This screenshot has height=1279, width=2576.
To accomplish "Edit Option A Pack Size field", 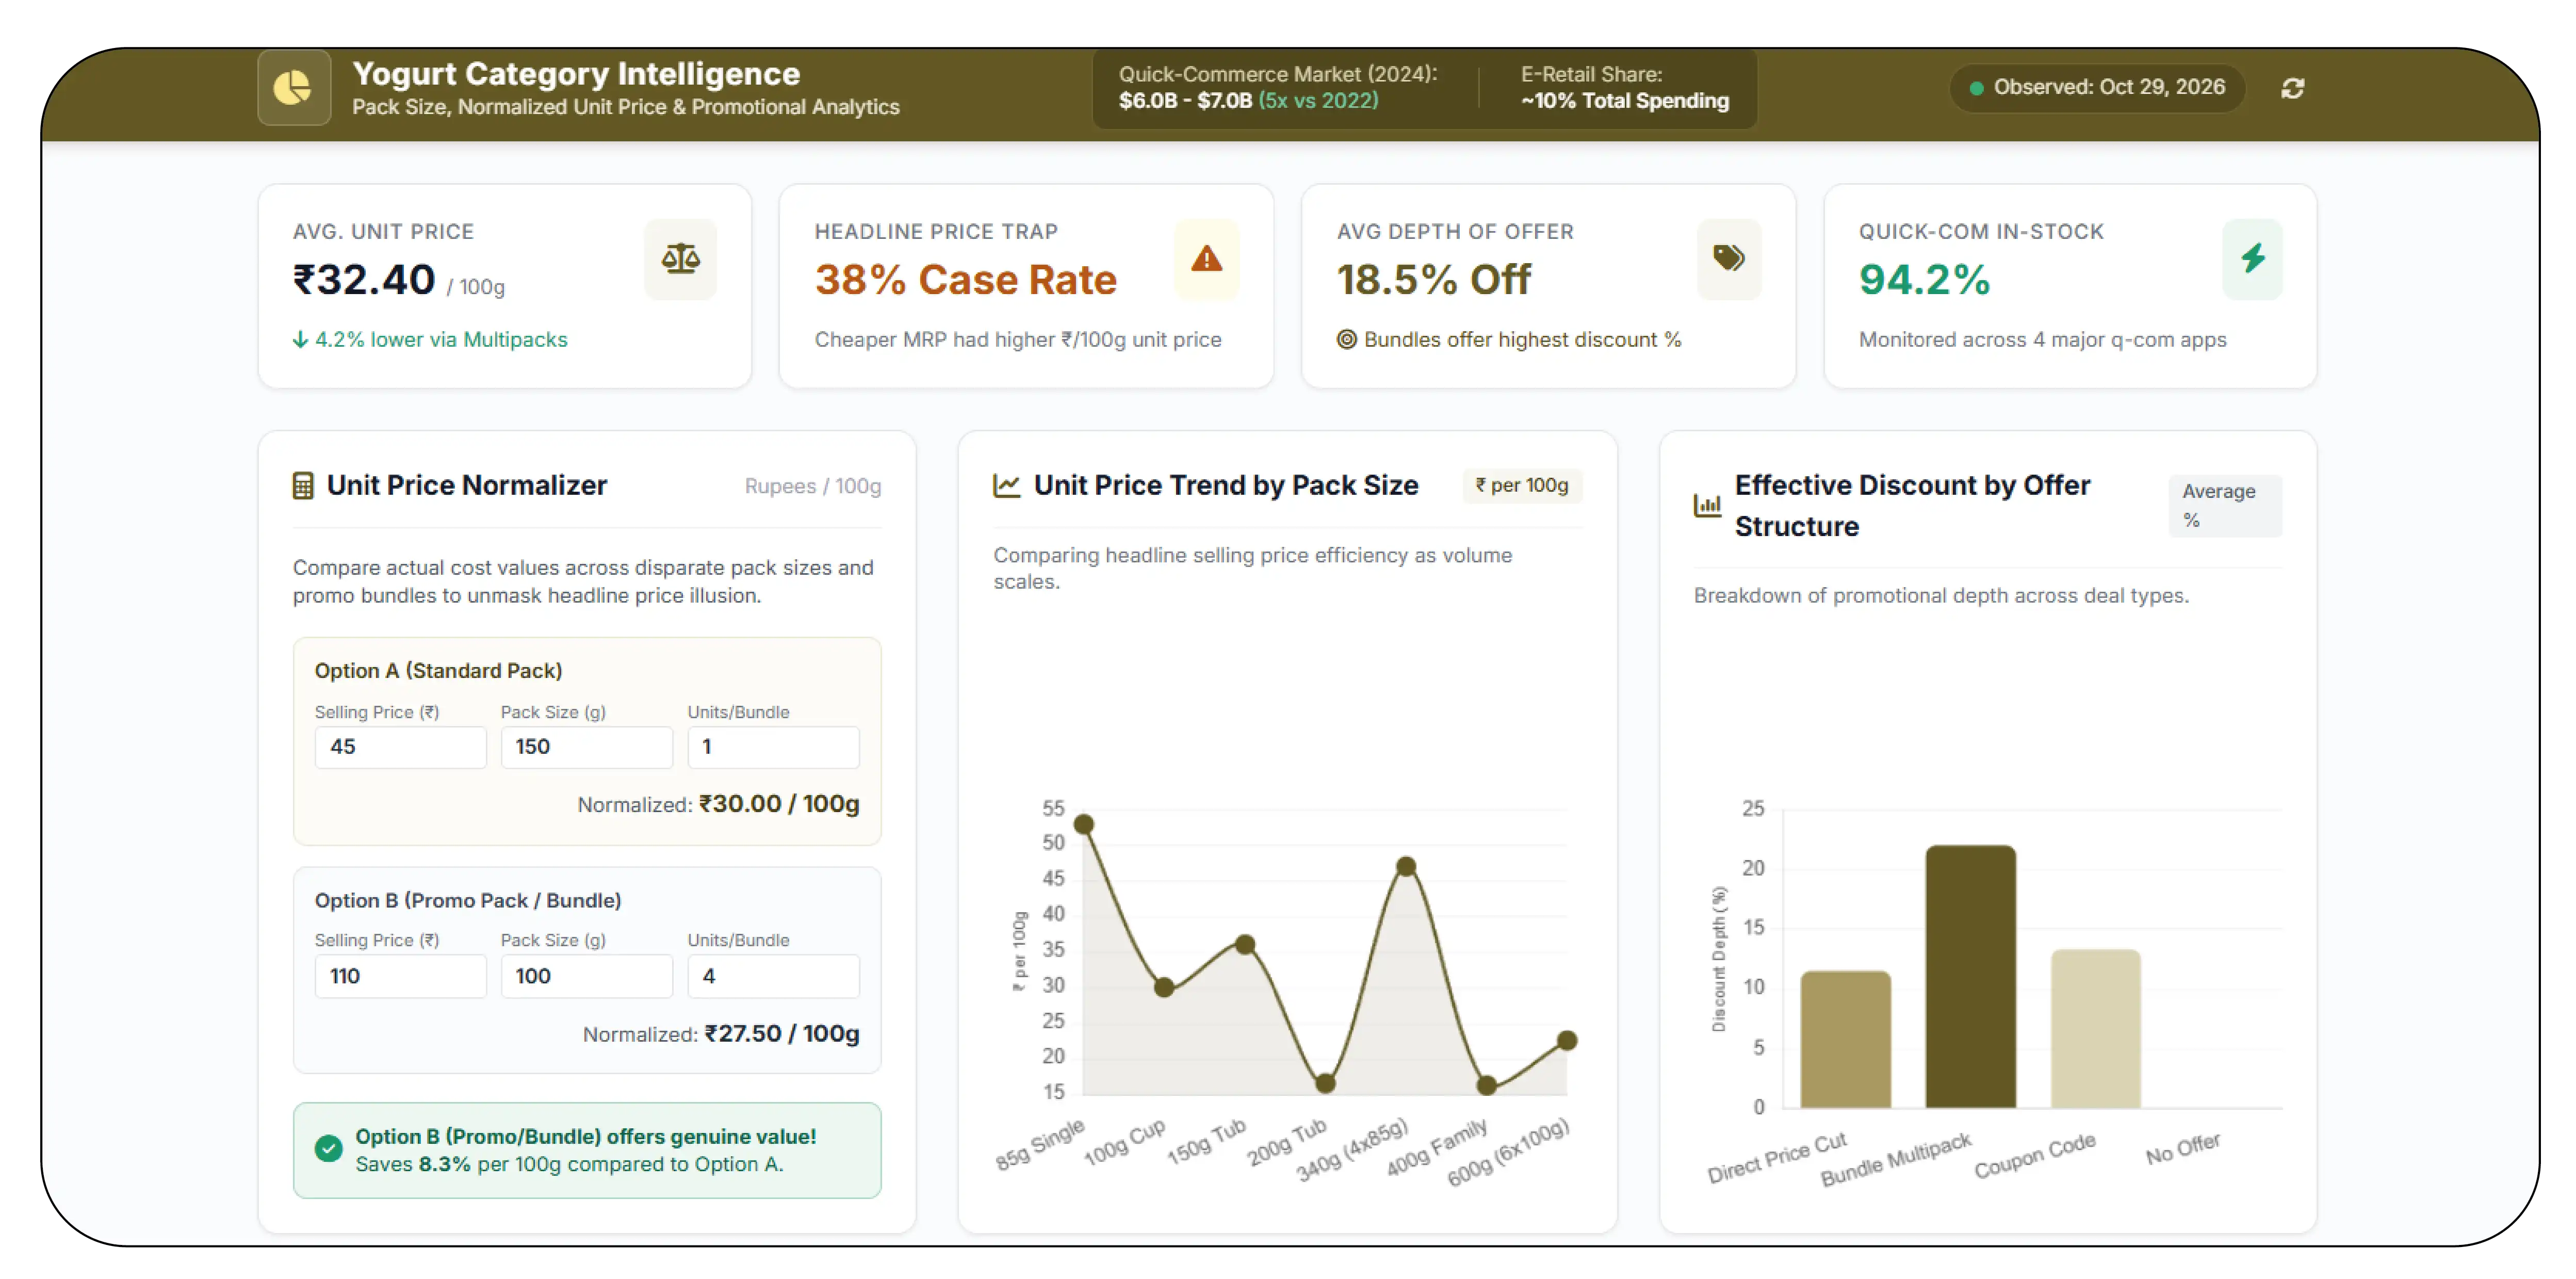I will pyautogui.click(x=586, y=747).
